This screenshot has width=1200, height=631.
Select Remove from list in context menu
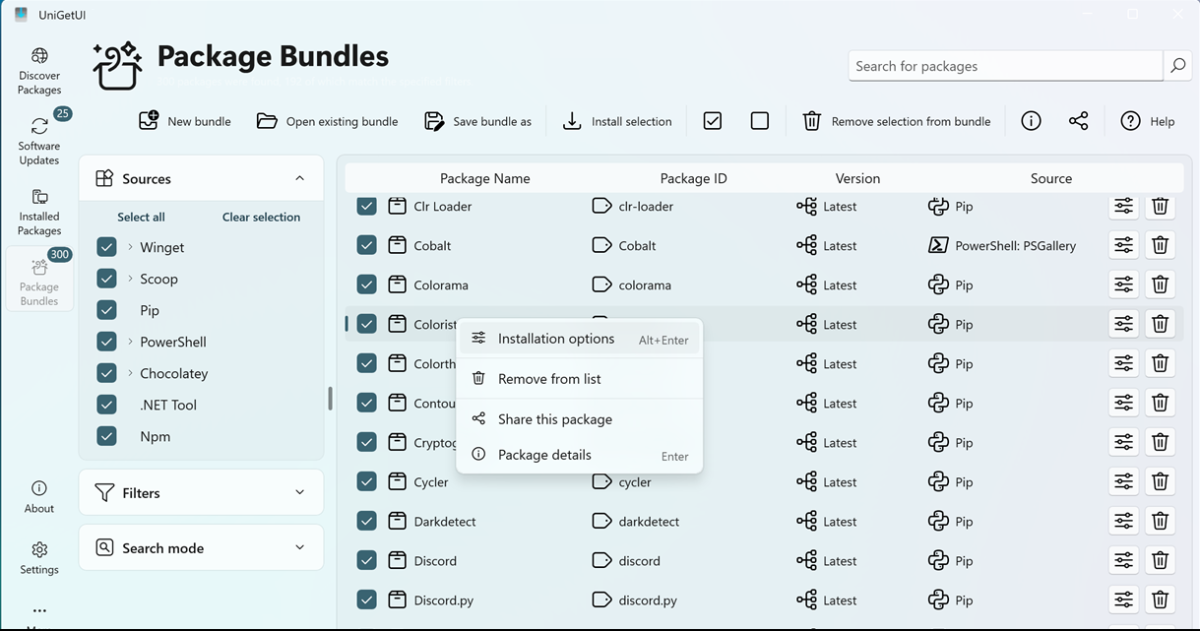(580, 379)
